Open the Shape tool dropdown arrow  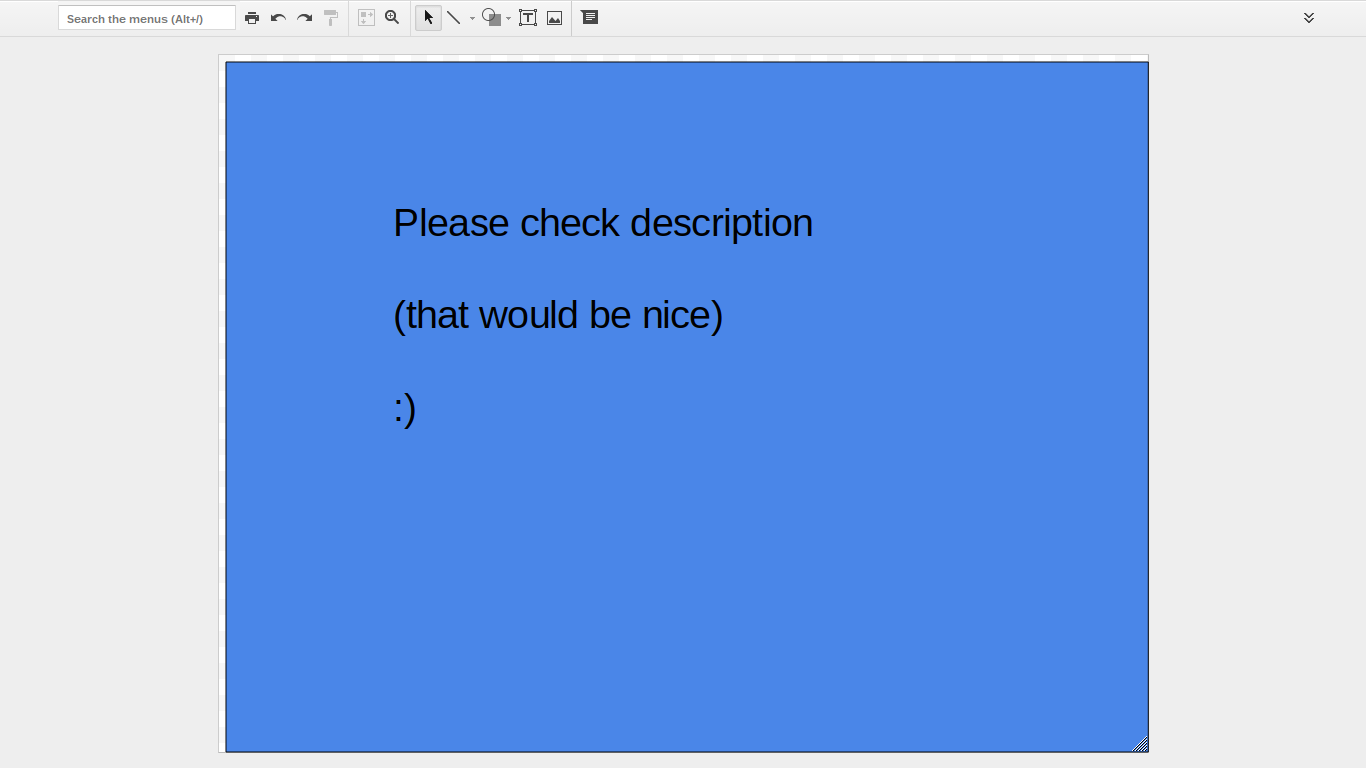(508, 18)
